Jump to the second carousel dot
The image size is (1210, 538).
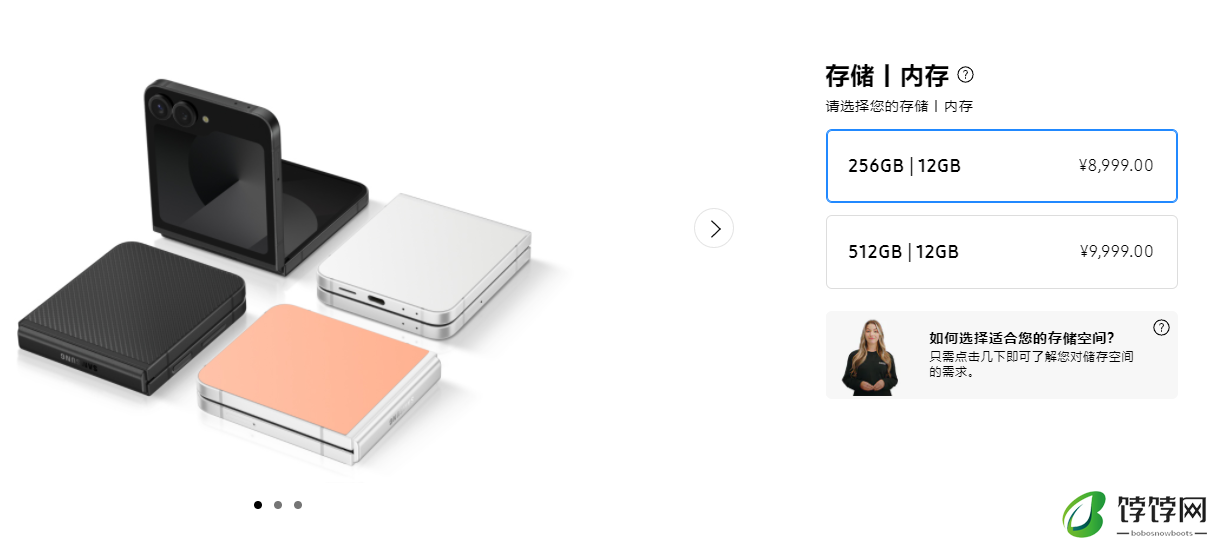(278, 505)
